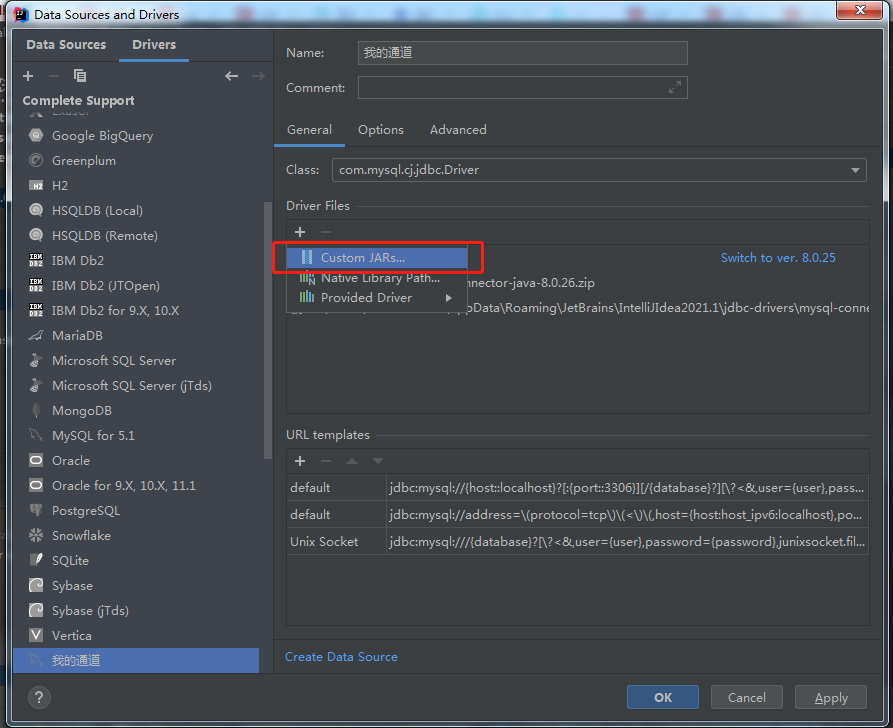Screen dimensions: 893x728
Task: Duplicate the selected driver
Action: tap(80, 76)
